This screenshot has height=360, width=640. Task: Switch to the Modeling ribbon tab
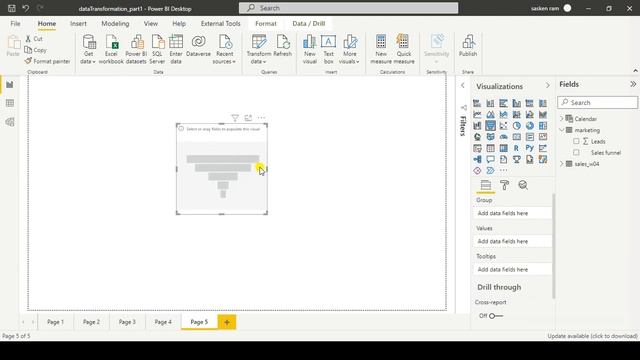pos(115,24)
